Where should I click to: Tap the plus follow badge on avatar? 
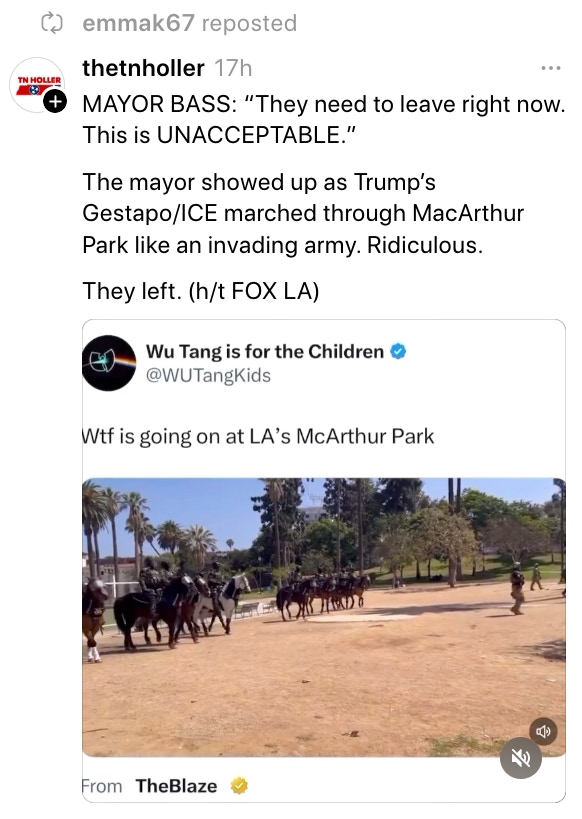tap(54, 101)
